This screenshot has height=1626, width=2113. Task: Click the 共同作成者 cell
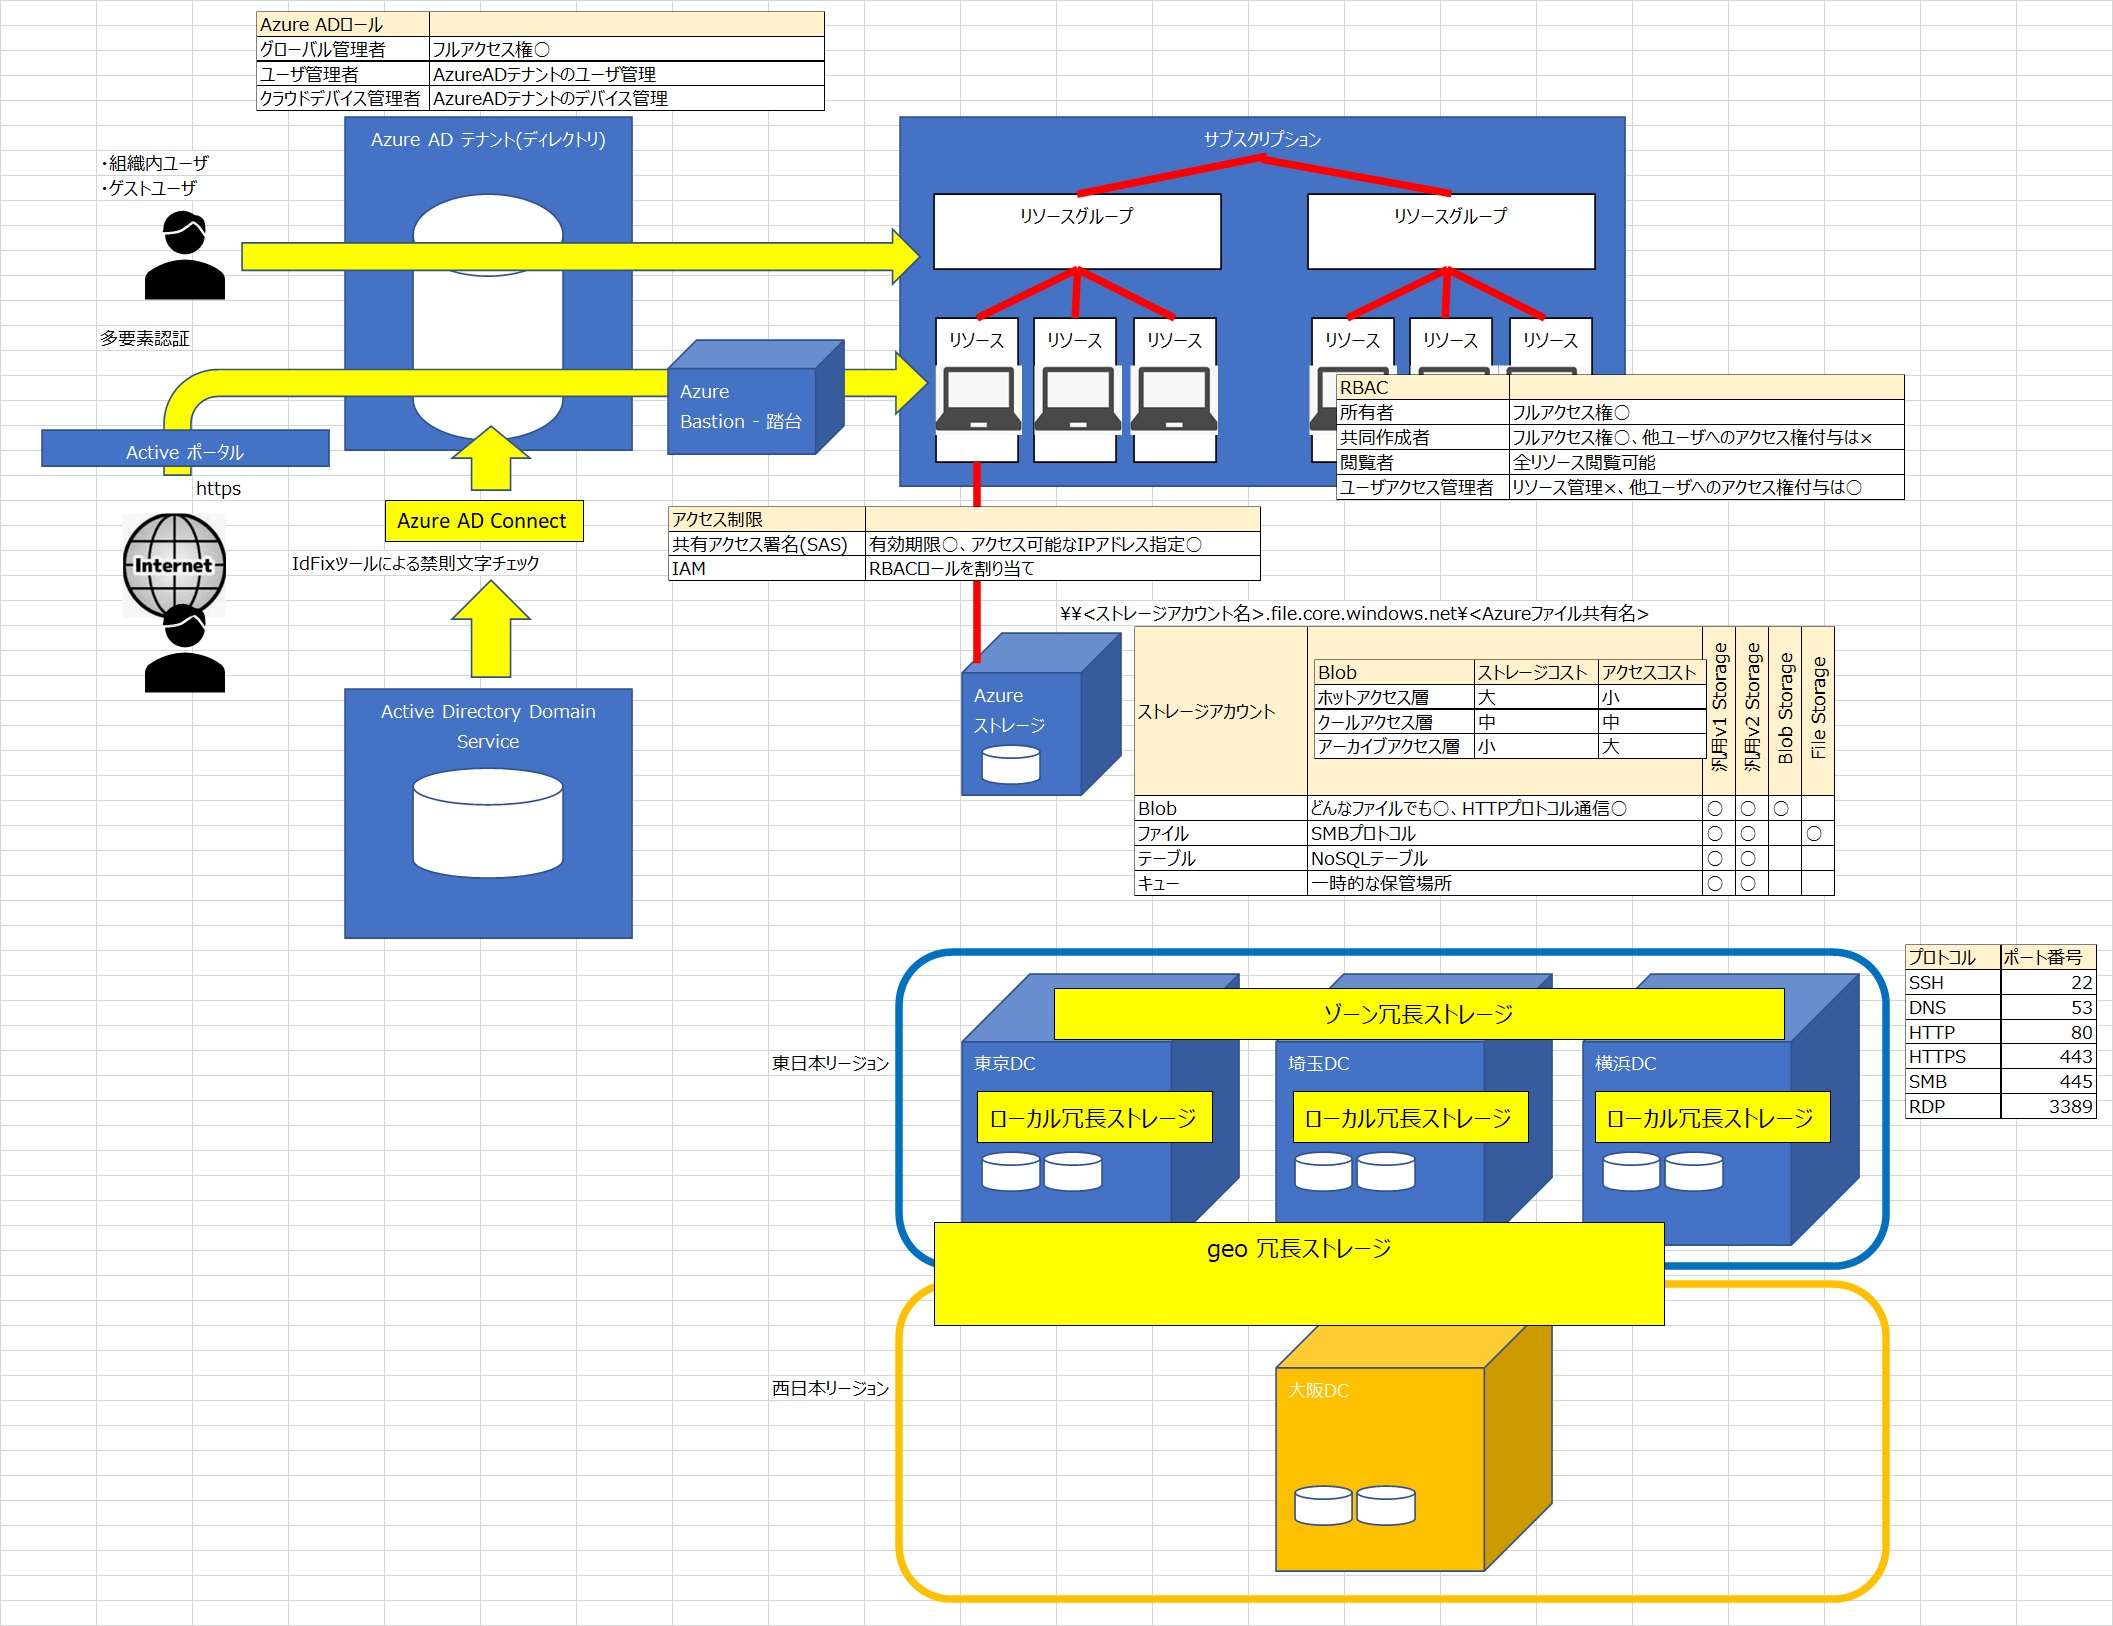1423,437
